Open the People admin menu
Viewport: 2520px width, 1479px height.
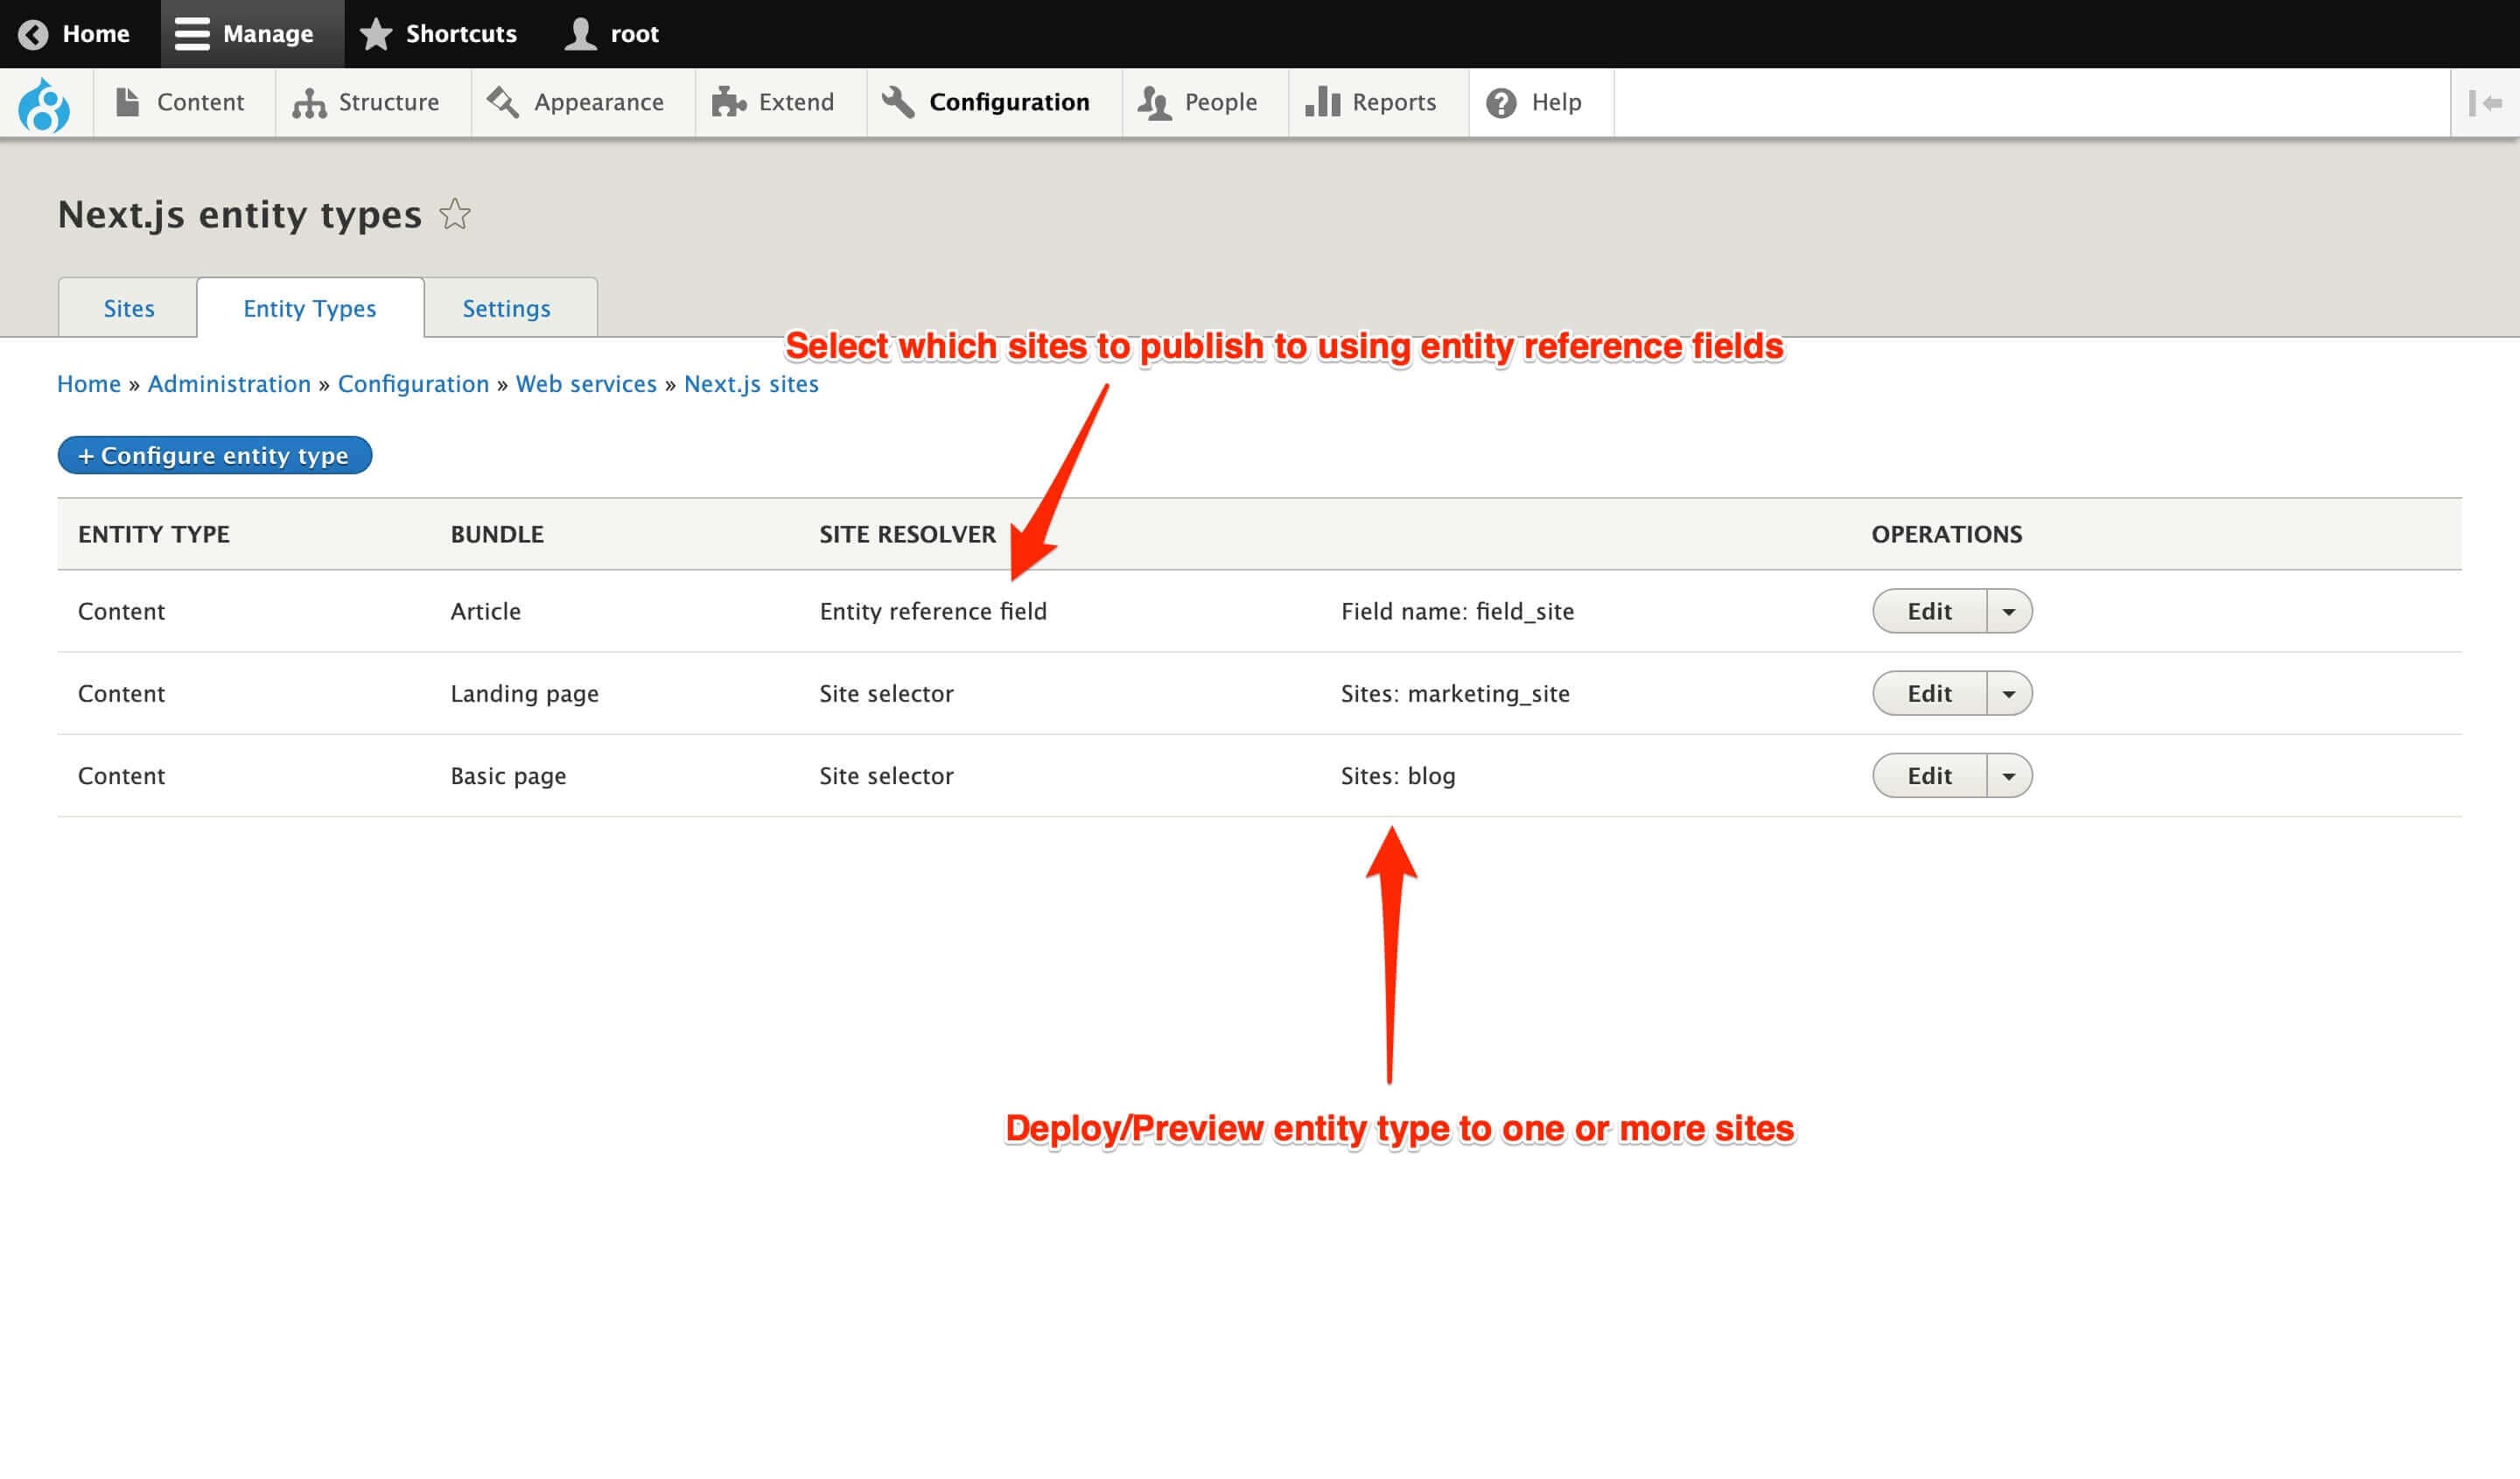1205,102
